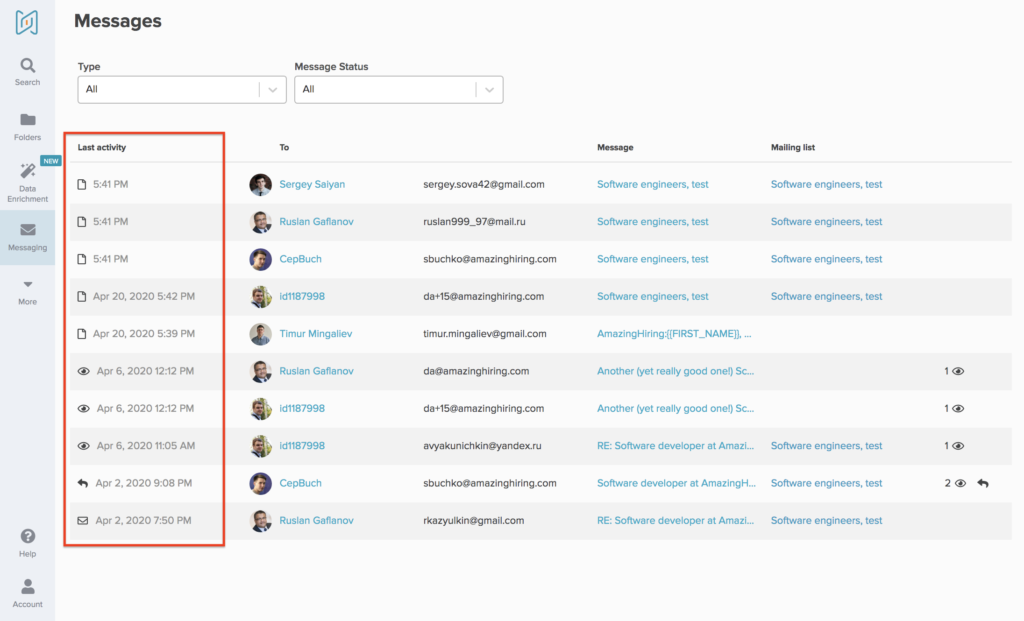The height and width of the screenshot is (621, 1024).
Task: Open Messaging in the sidebar
Action: click(27, 237)
